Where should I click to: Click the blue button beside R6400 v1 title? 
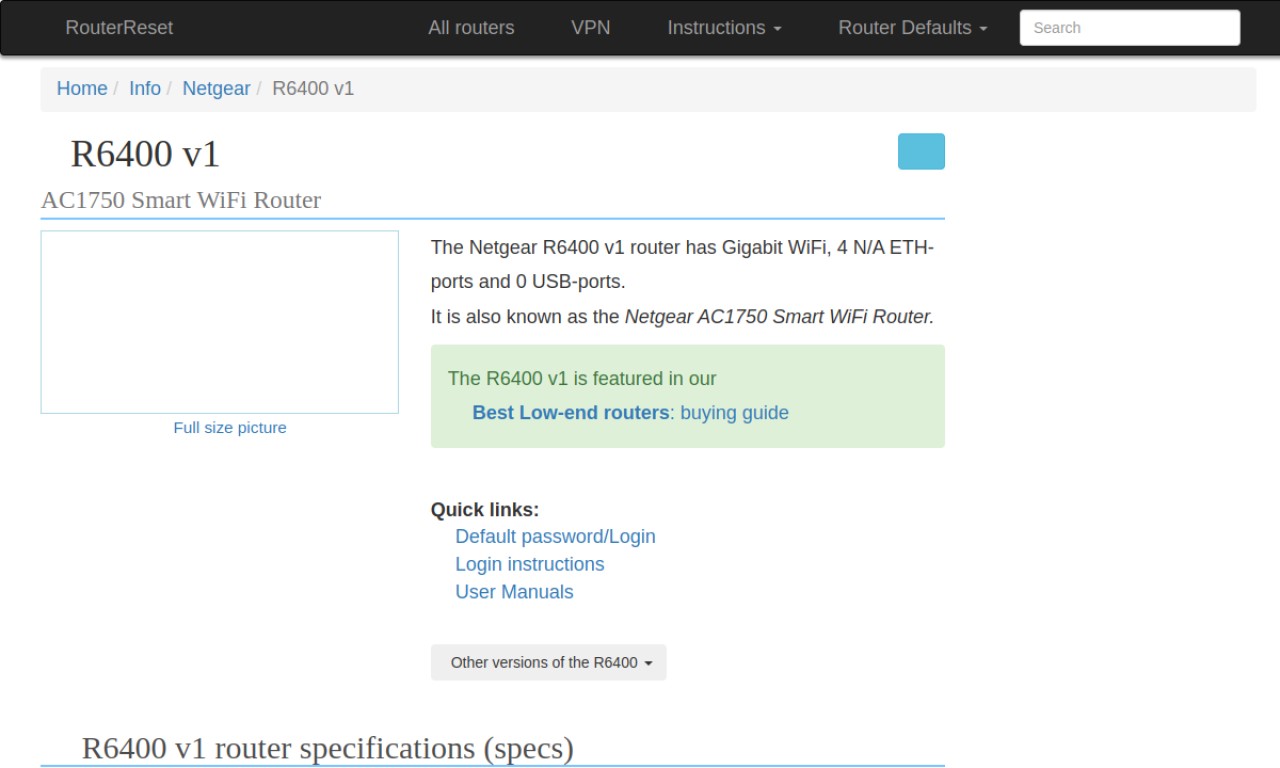tap(921, 151)
